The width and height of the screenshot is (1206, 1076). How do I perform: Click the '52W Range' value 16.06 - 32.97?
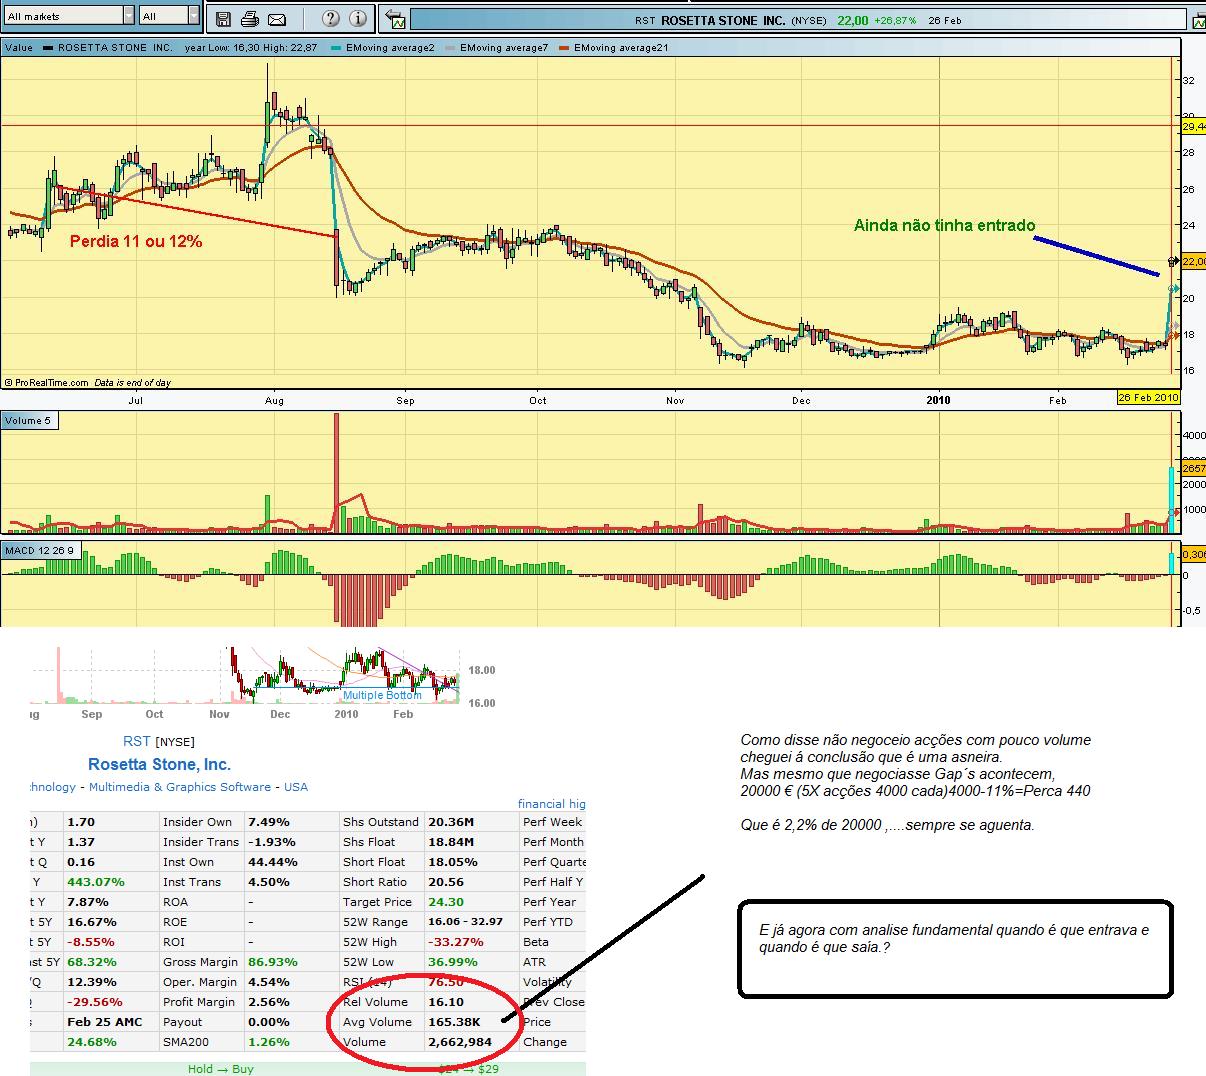tap(466, 922)
